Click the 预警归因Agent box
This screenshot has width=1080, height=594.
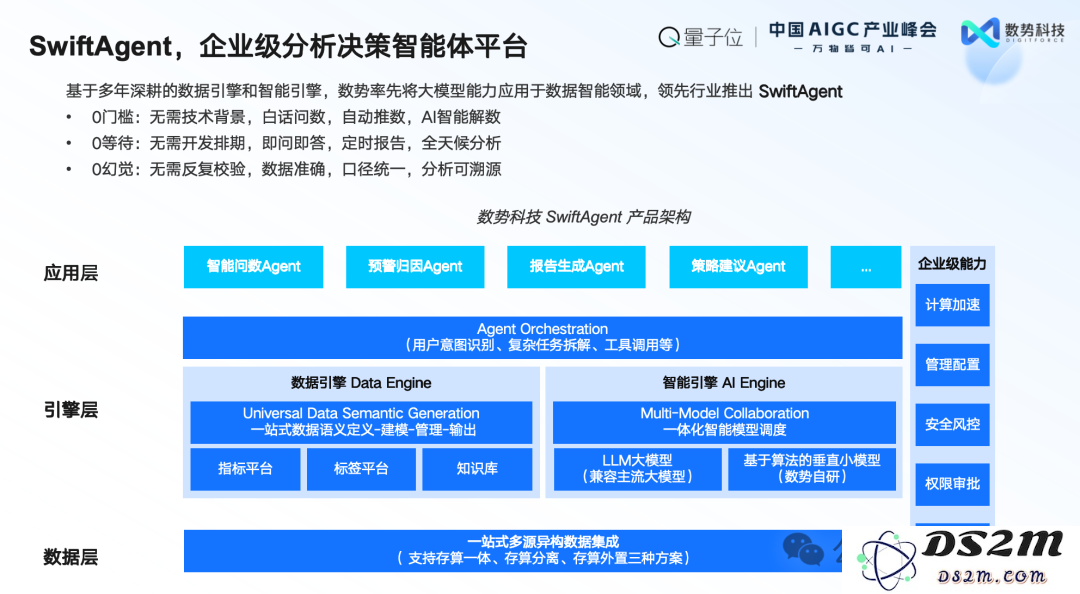pos(415,267)
